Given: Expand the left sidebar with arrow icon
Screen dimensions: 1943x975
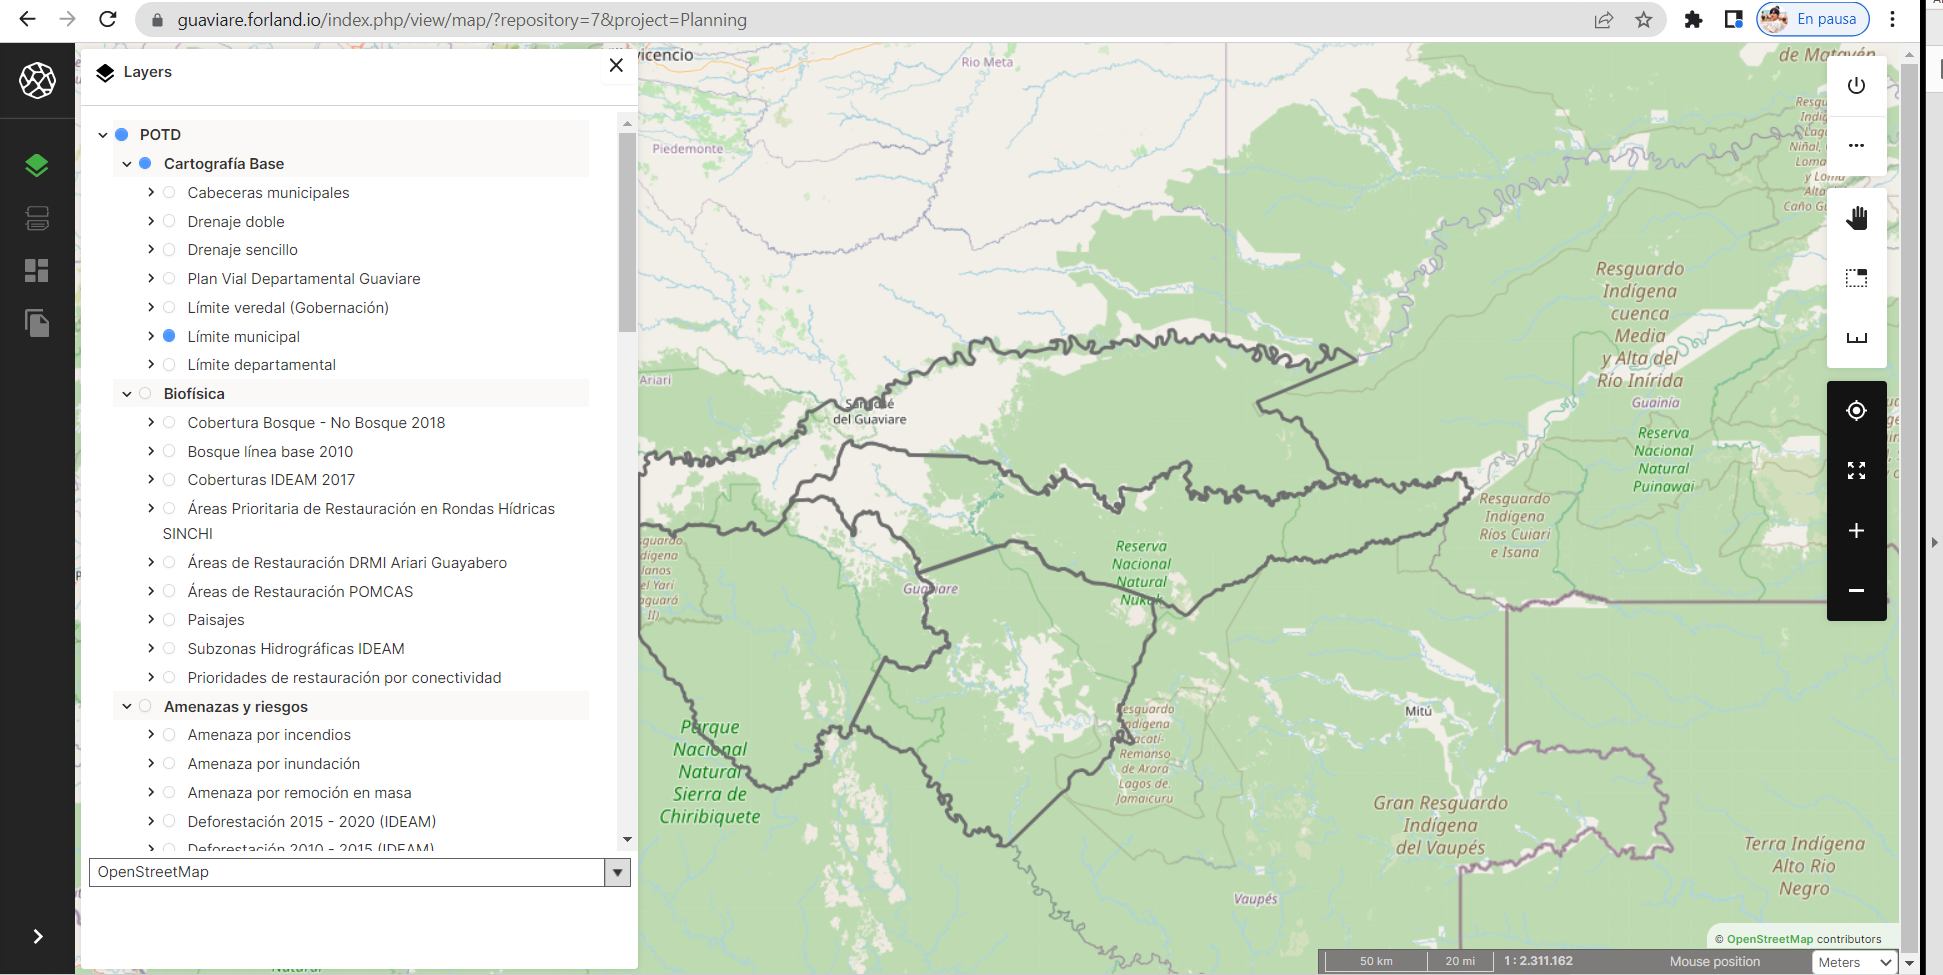Looking at the screenshot, I should click(x=37, y=936).
